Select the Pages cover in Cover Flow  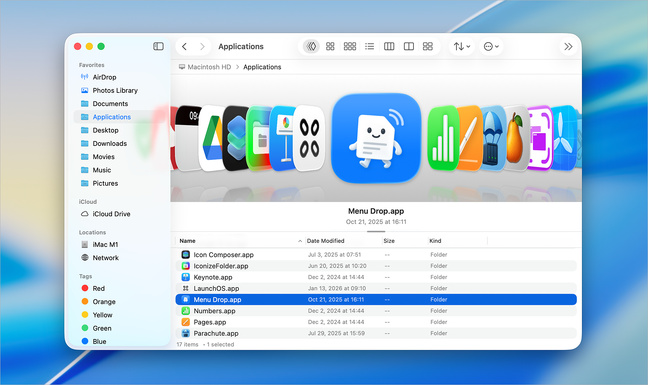point(470,138)
